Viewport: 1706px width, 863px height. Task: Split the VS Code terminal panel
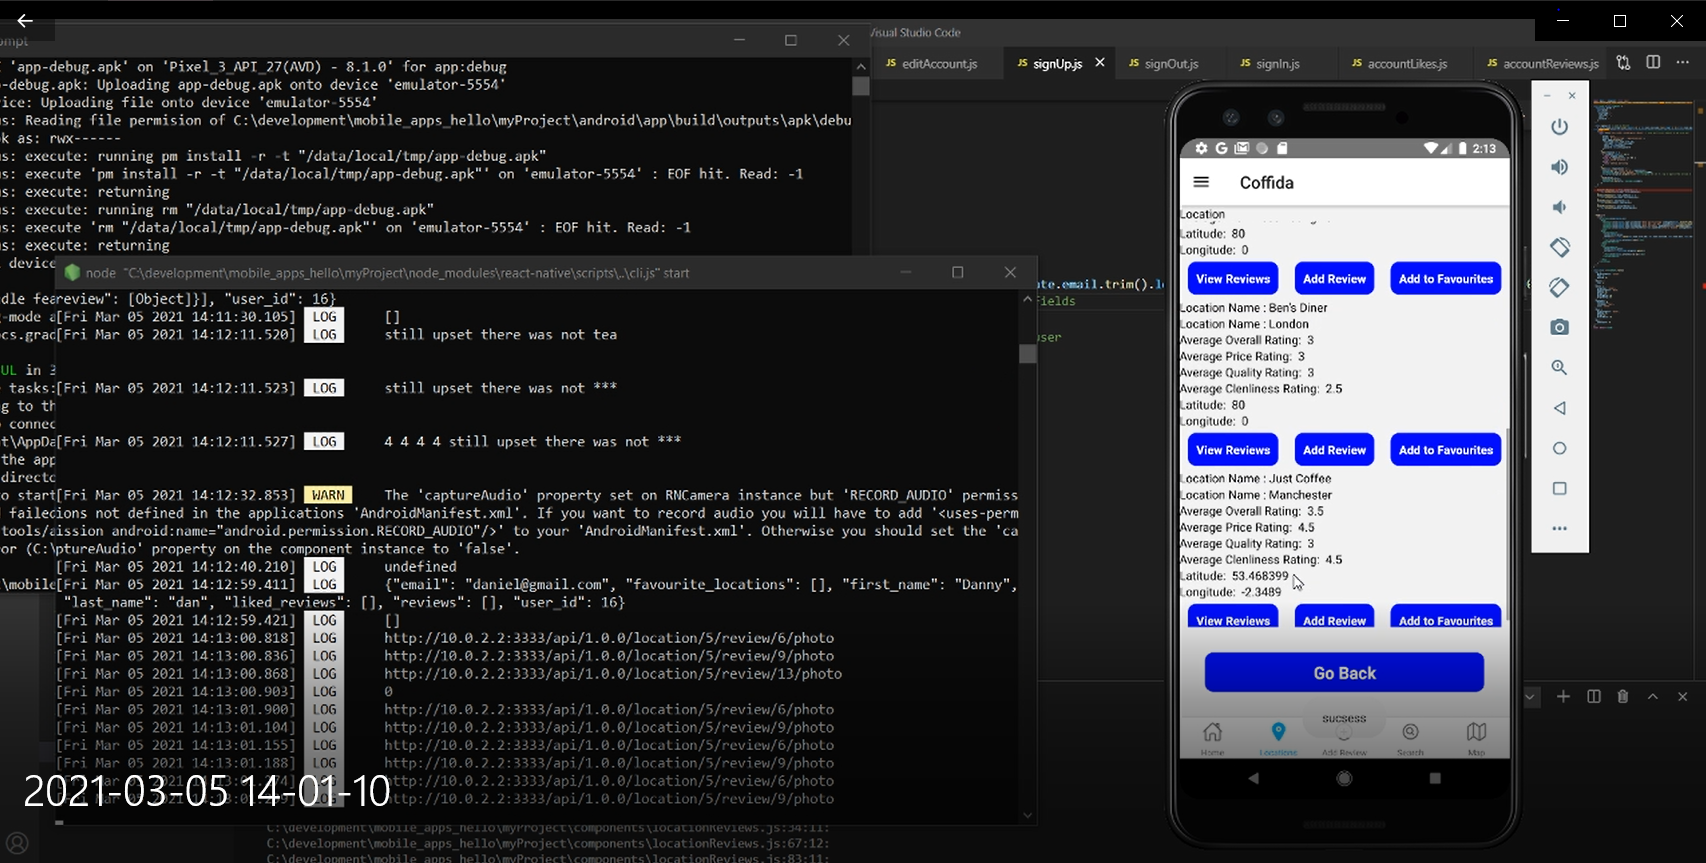(1594, 696)
